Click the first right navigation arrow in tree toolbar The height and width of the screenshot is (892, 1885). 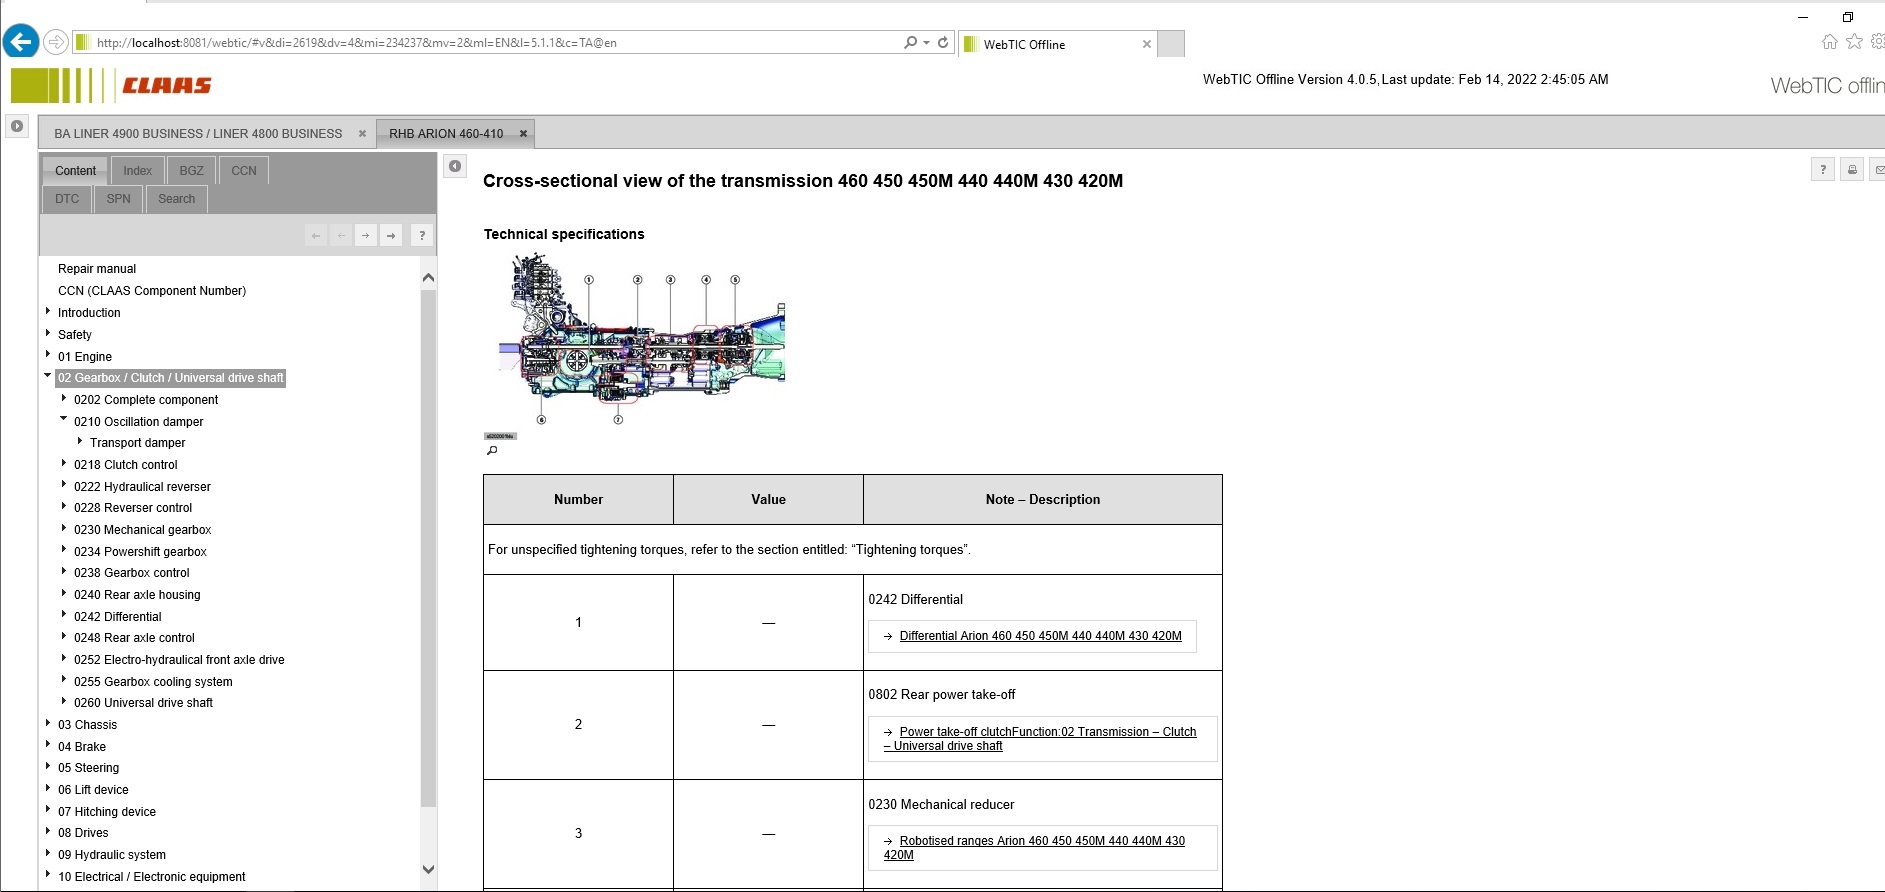(366, 236)
